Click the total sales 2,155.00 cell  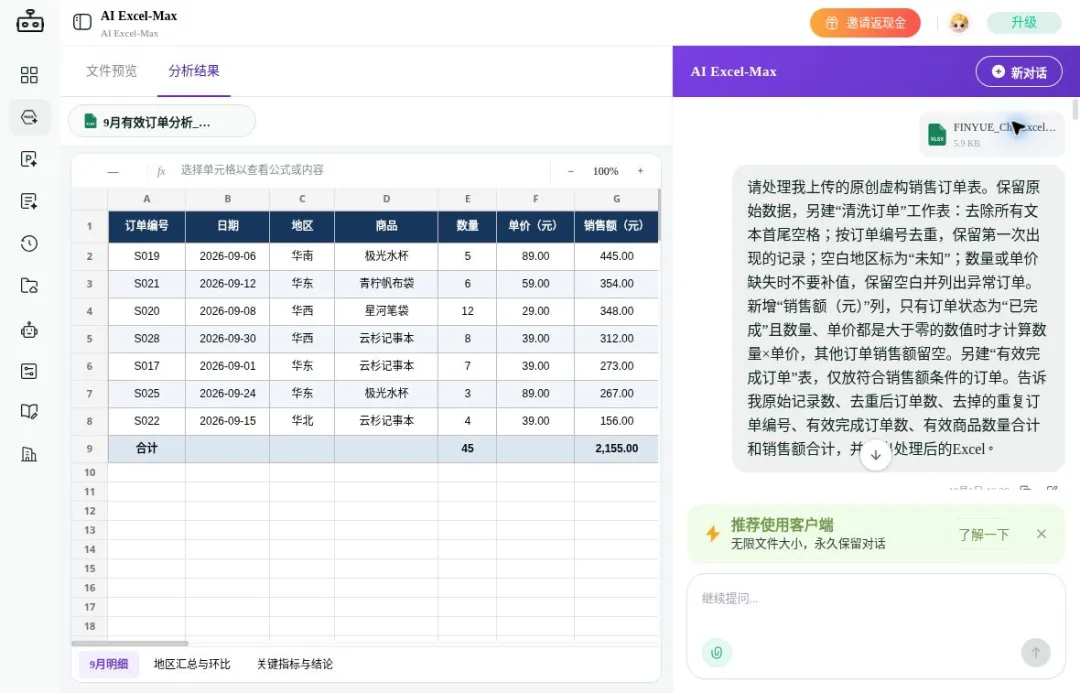(616, 448)
